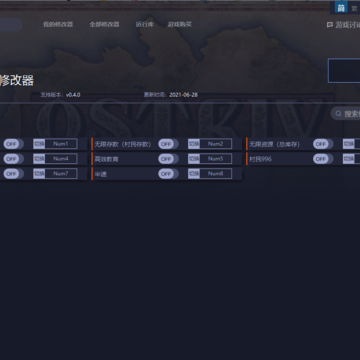Toggle the OFF switch on the Num7 row
The width and height of the screenshot is (360, 360).
click(x=13, y=174)
